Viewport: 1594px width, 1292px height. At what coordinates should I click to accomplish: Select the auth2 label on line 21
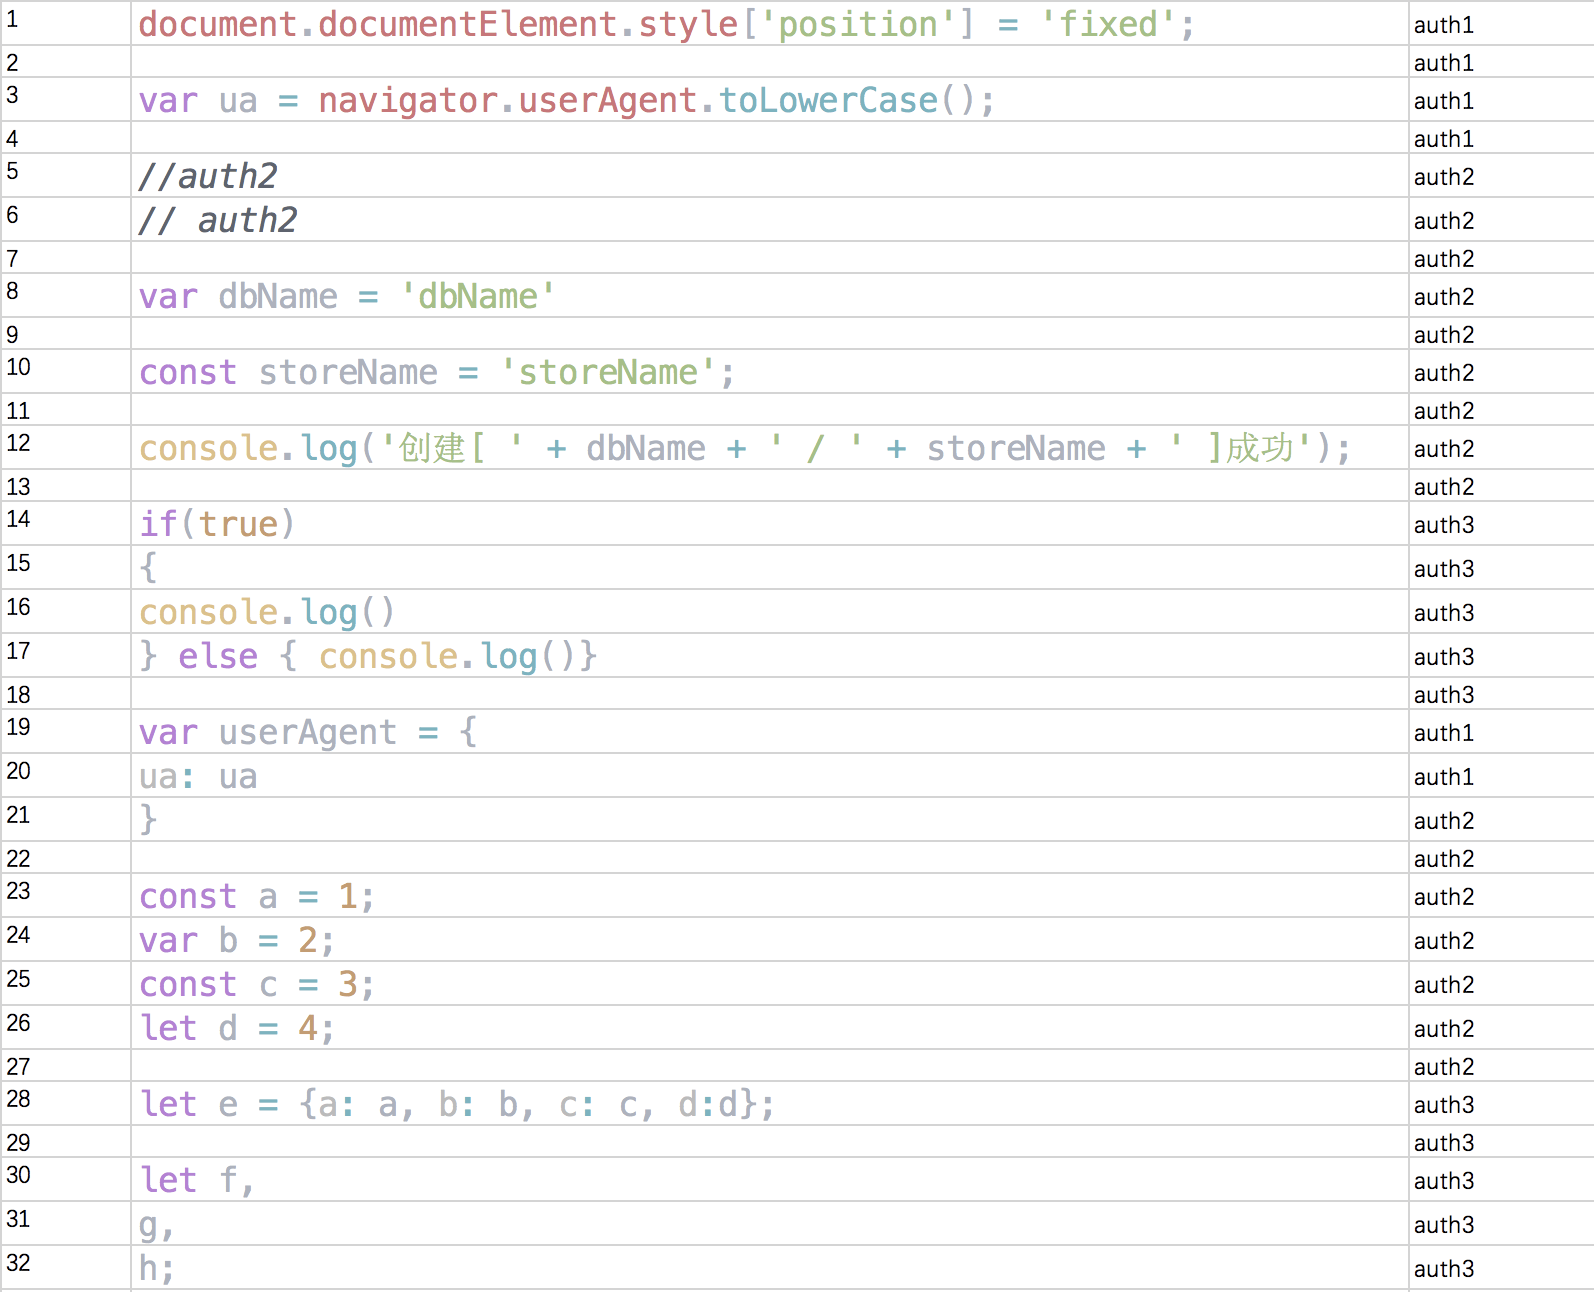[x=1443, y=821]
